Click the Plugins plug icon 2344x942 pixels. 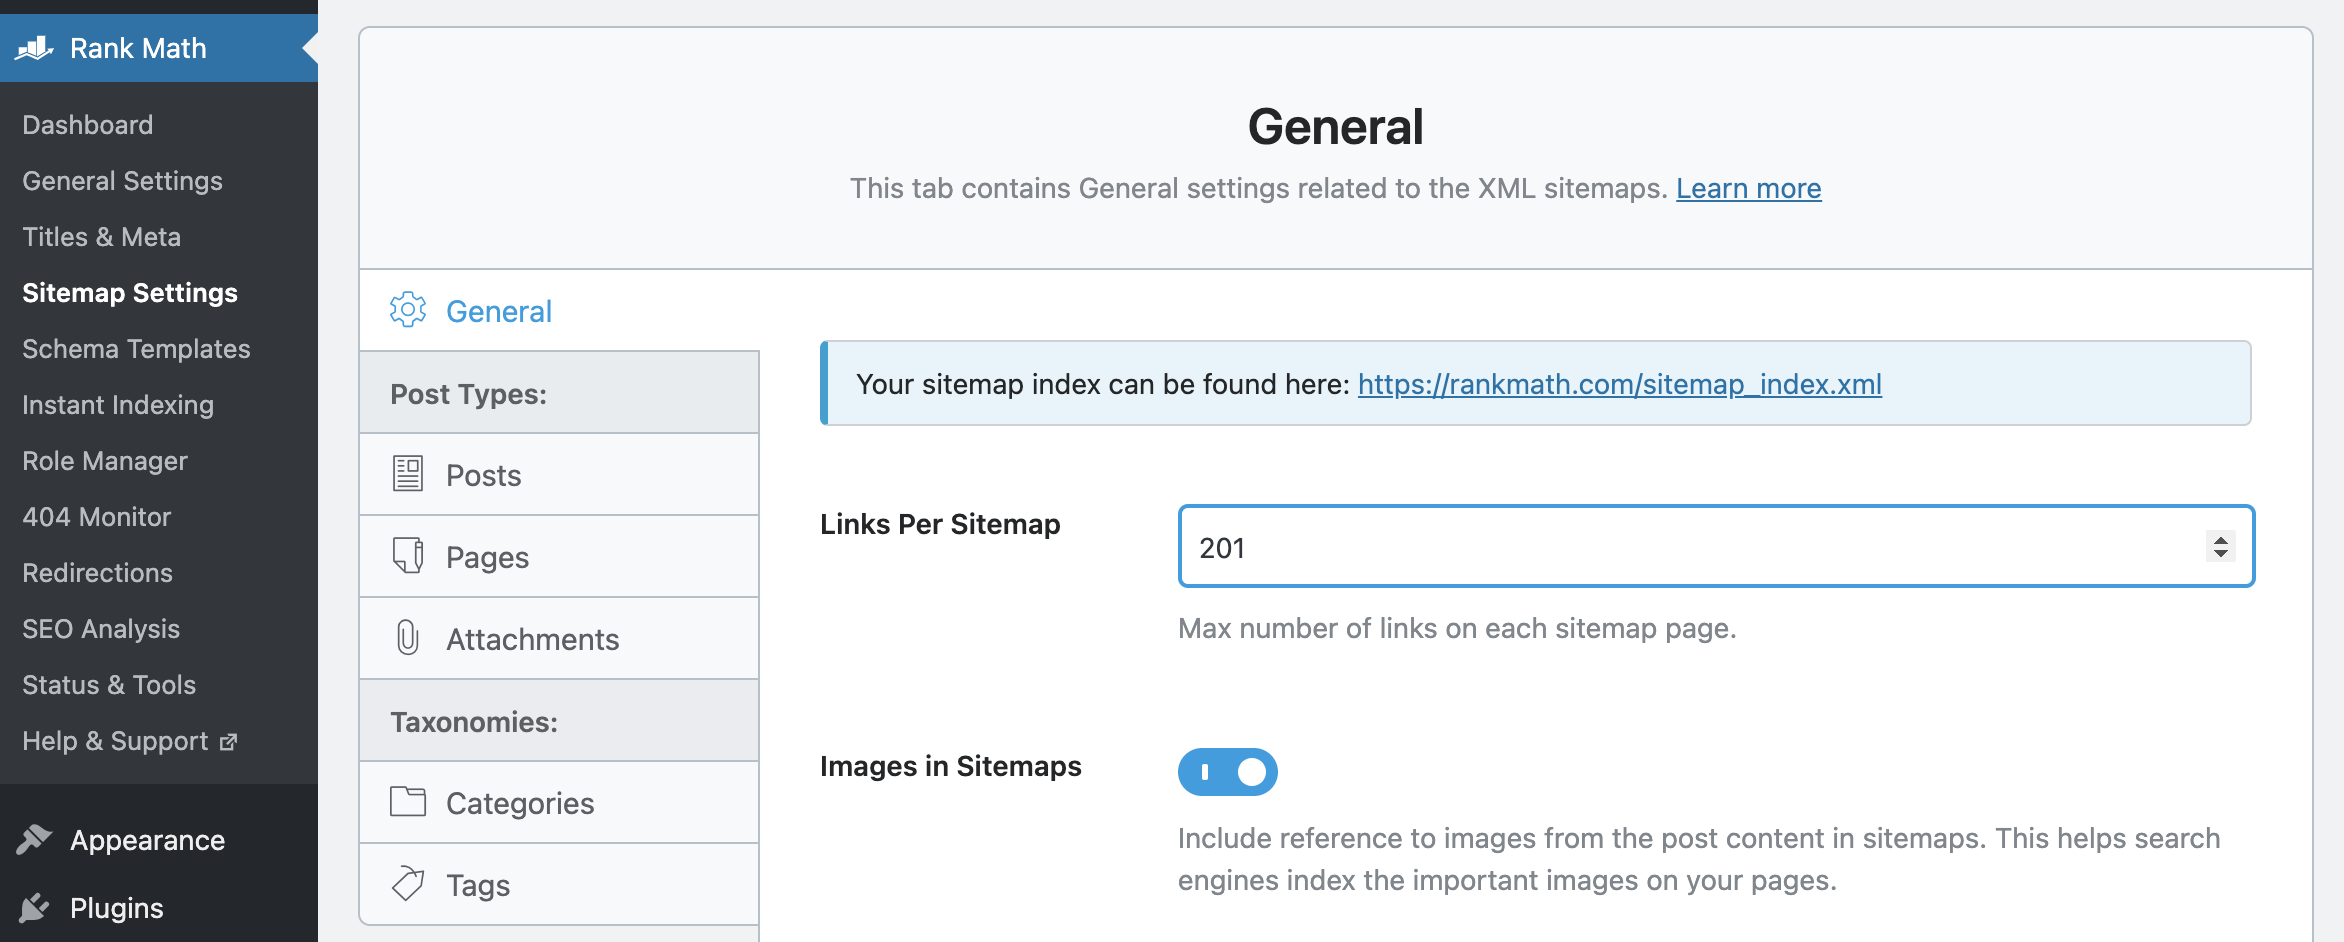(x=35, y=908)
